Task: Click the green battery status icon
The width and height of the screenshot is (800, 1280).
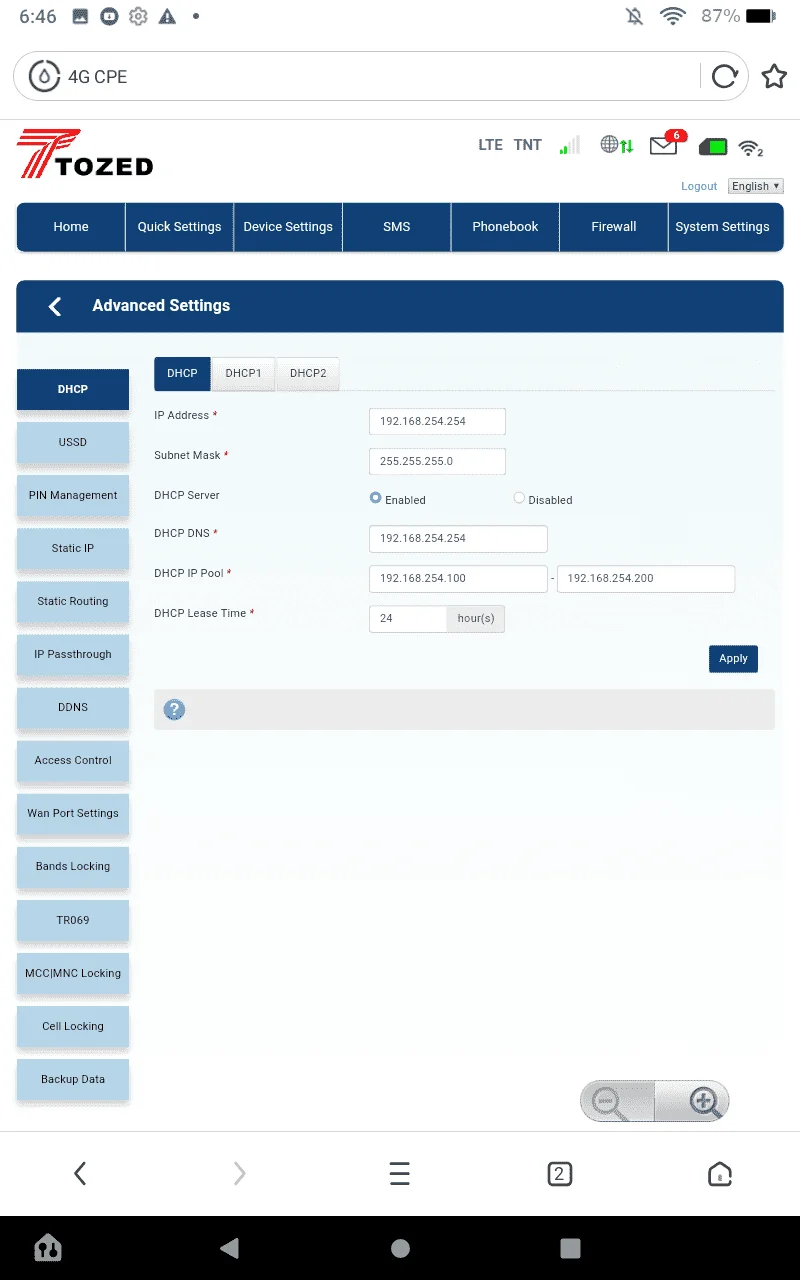Action: [x=713, y=147]
